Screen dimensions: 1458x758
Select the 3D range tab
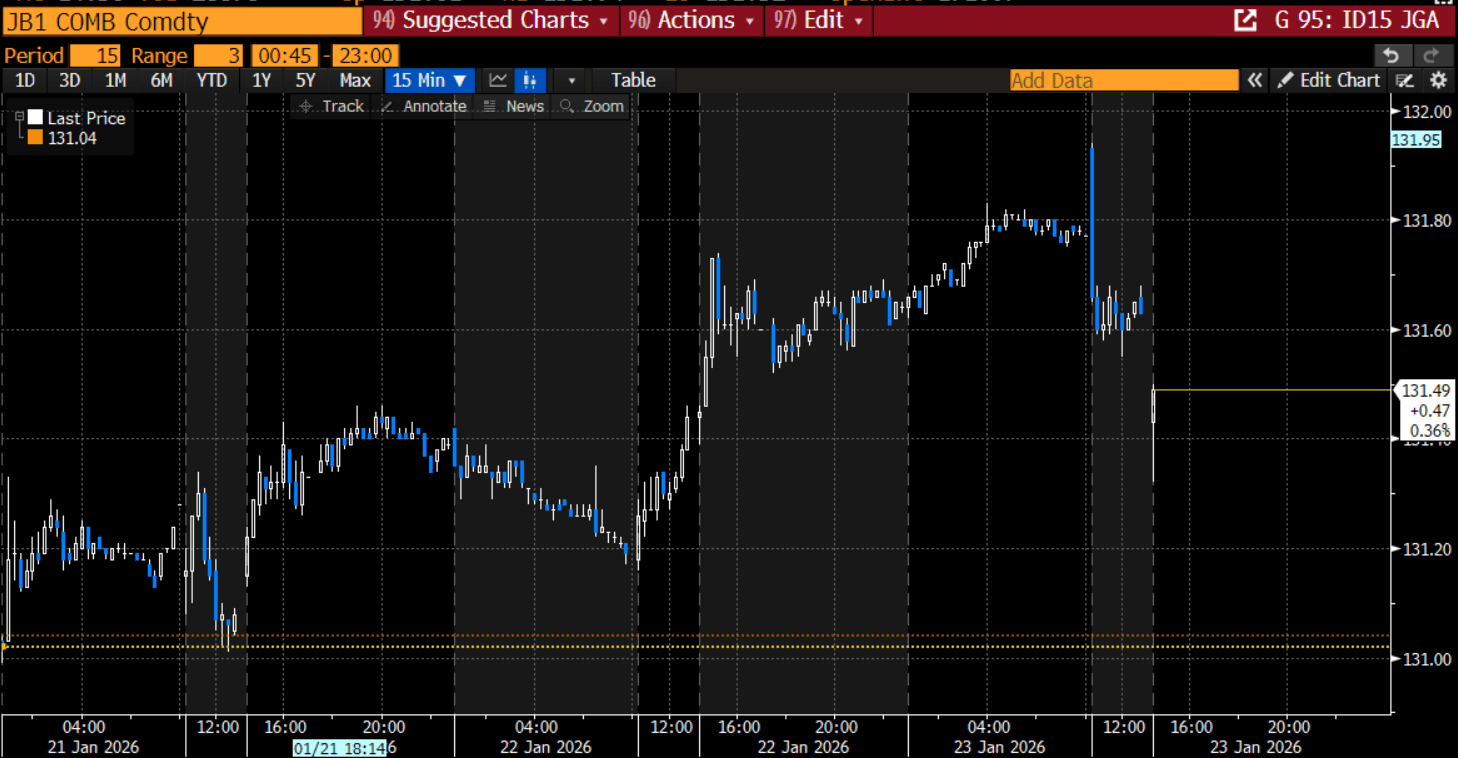click(x=70, y=81)
